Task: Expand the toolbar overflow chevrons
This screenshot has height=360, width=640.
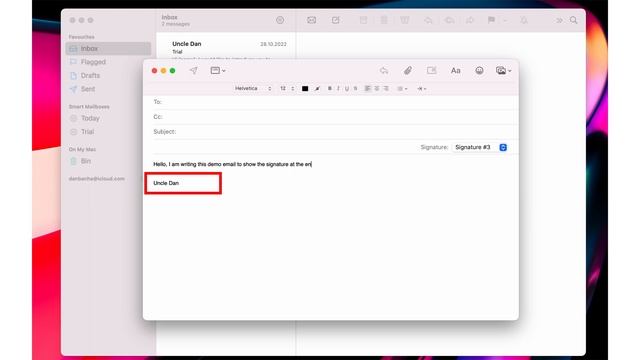Action: [559, 20]
